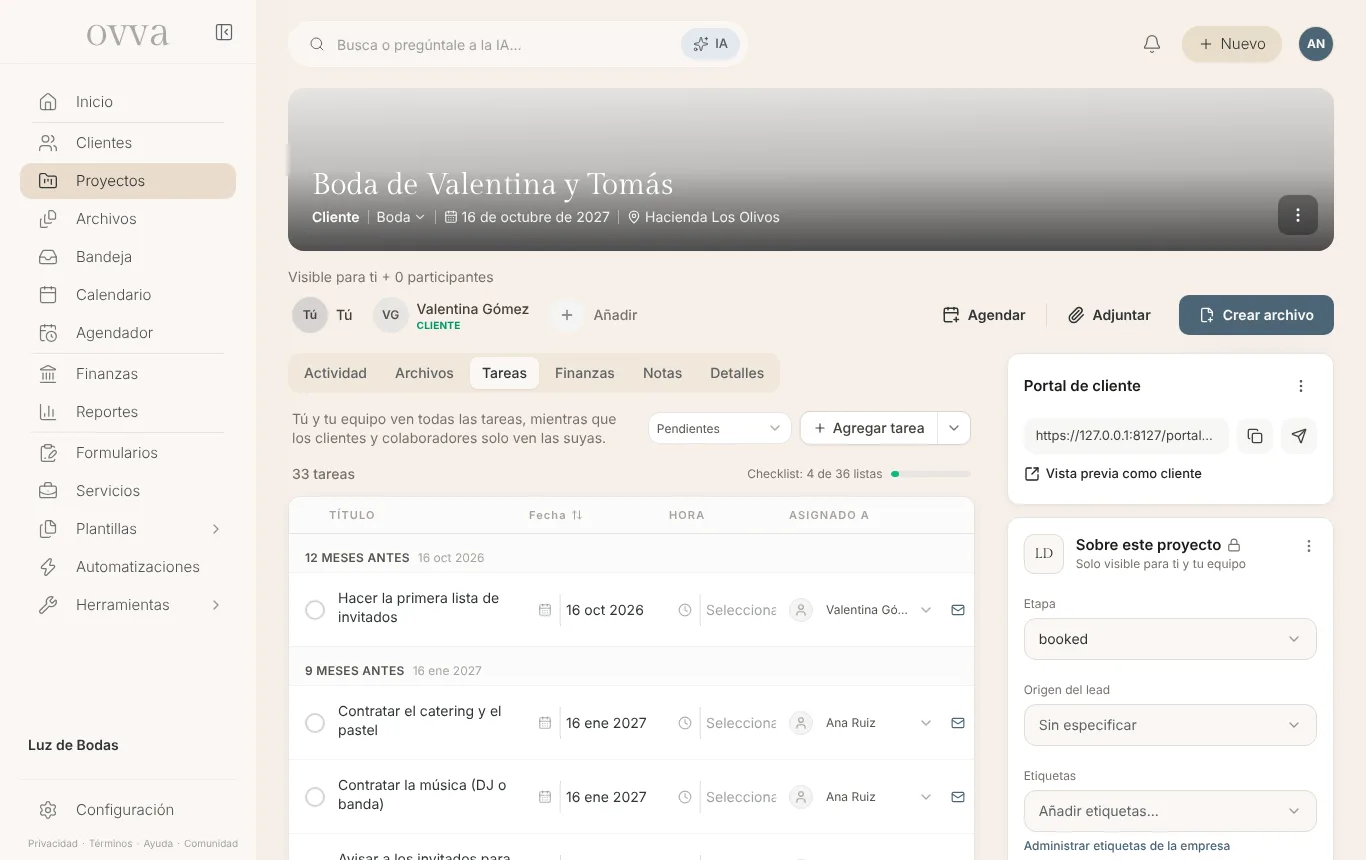Collapse the sidebar panel icon

coord(224,33)
